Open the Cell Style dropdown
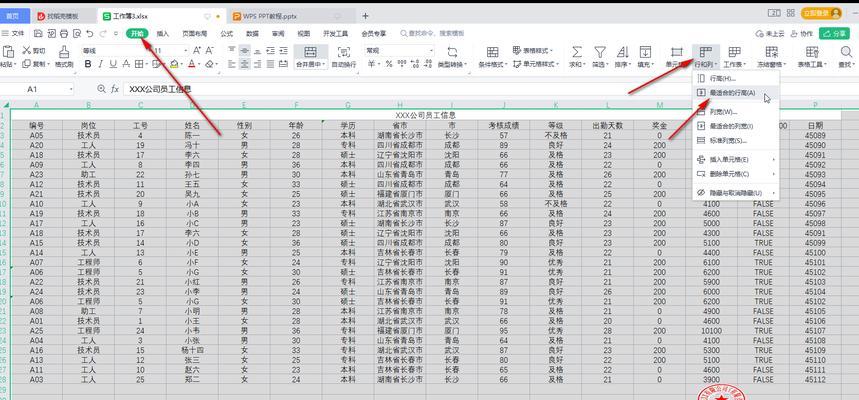 [x=536, y=64]
